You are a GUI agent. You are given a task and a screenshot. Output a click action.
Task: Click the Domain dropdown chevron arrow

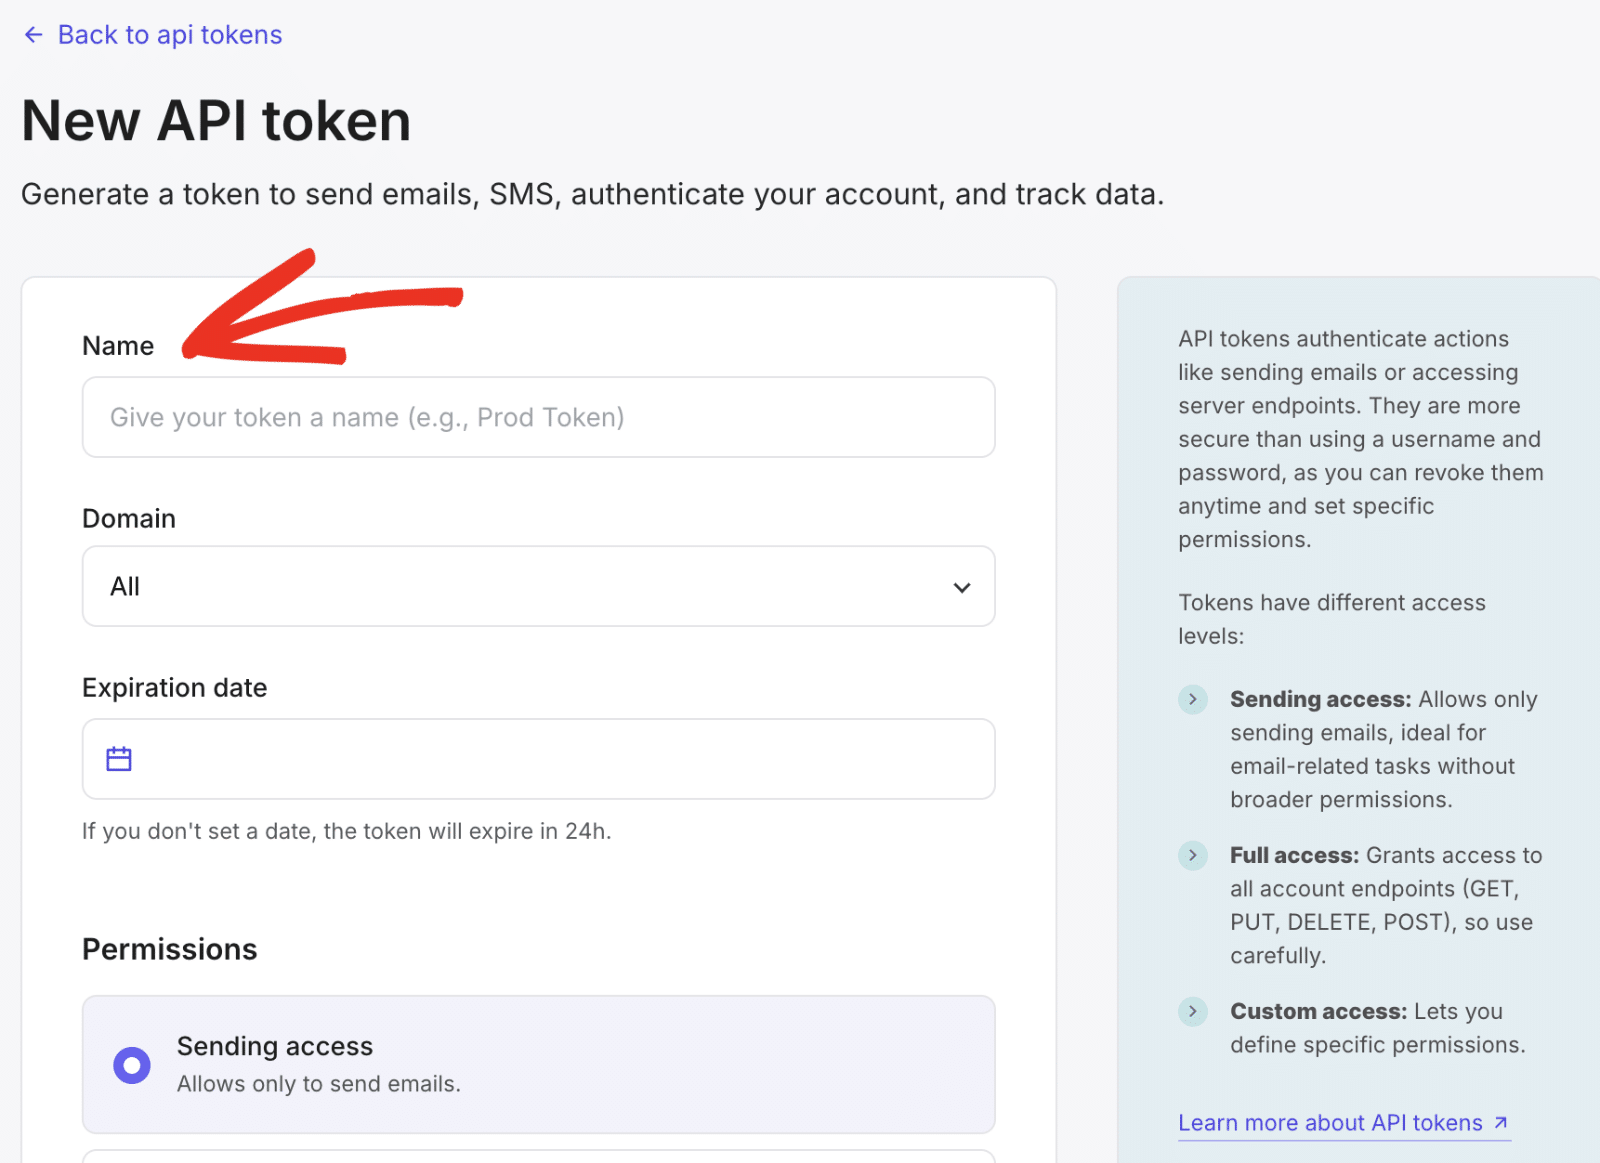pyautogui.click(x=962, y=587)
